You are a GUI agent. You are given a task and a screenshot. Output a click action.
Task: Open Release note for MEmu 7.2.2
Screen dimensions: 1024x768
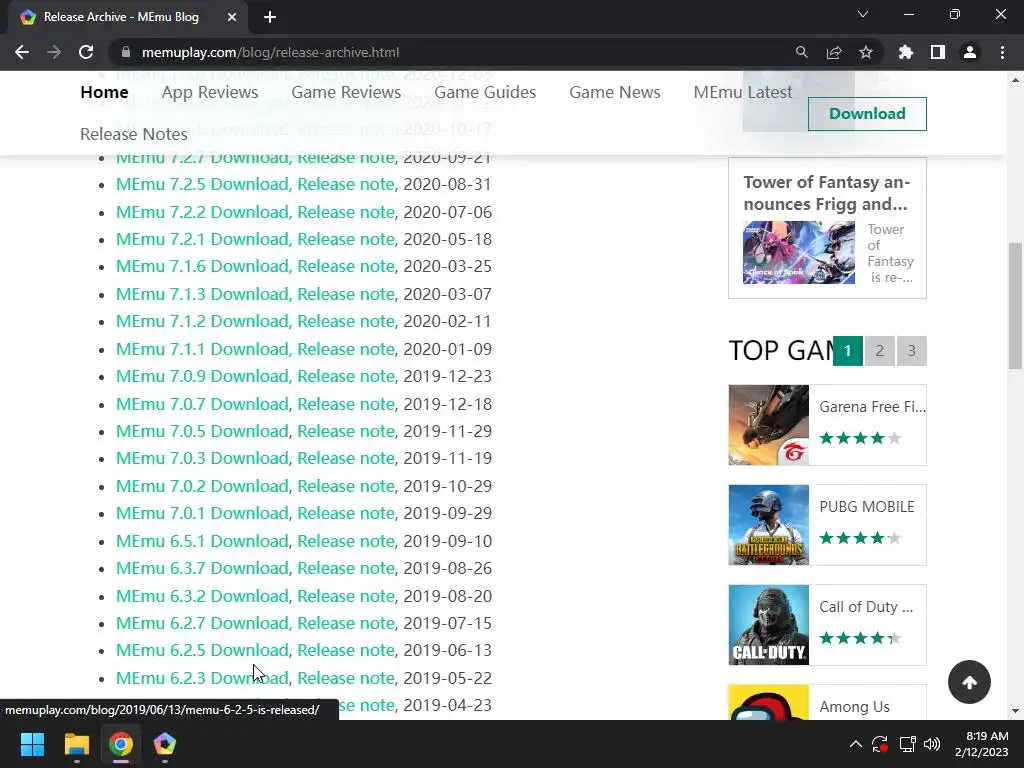tap(346, 212)
